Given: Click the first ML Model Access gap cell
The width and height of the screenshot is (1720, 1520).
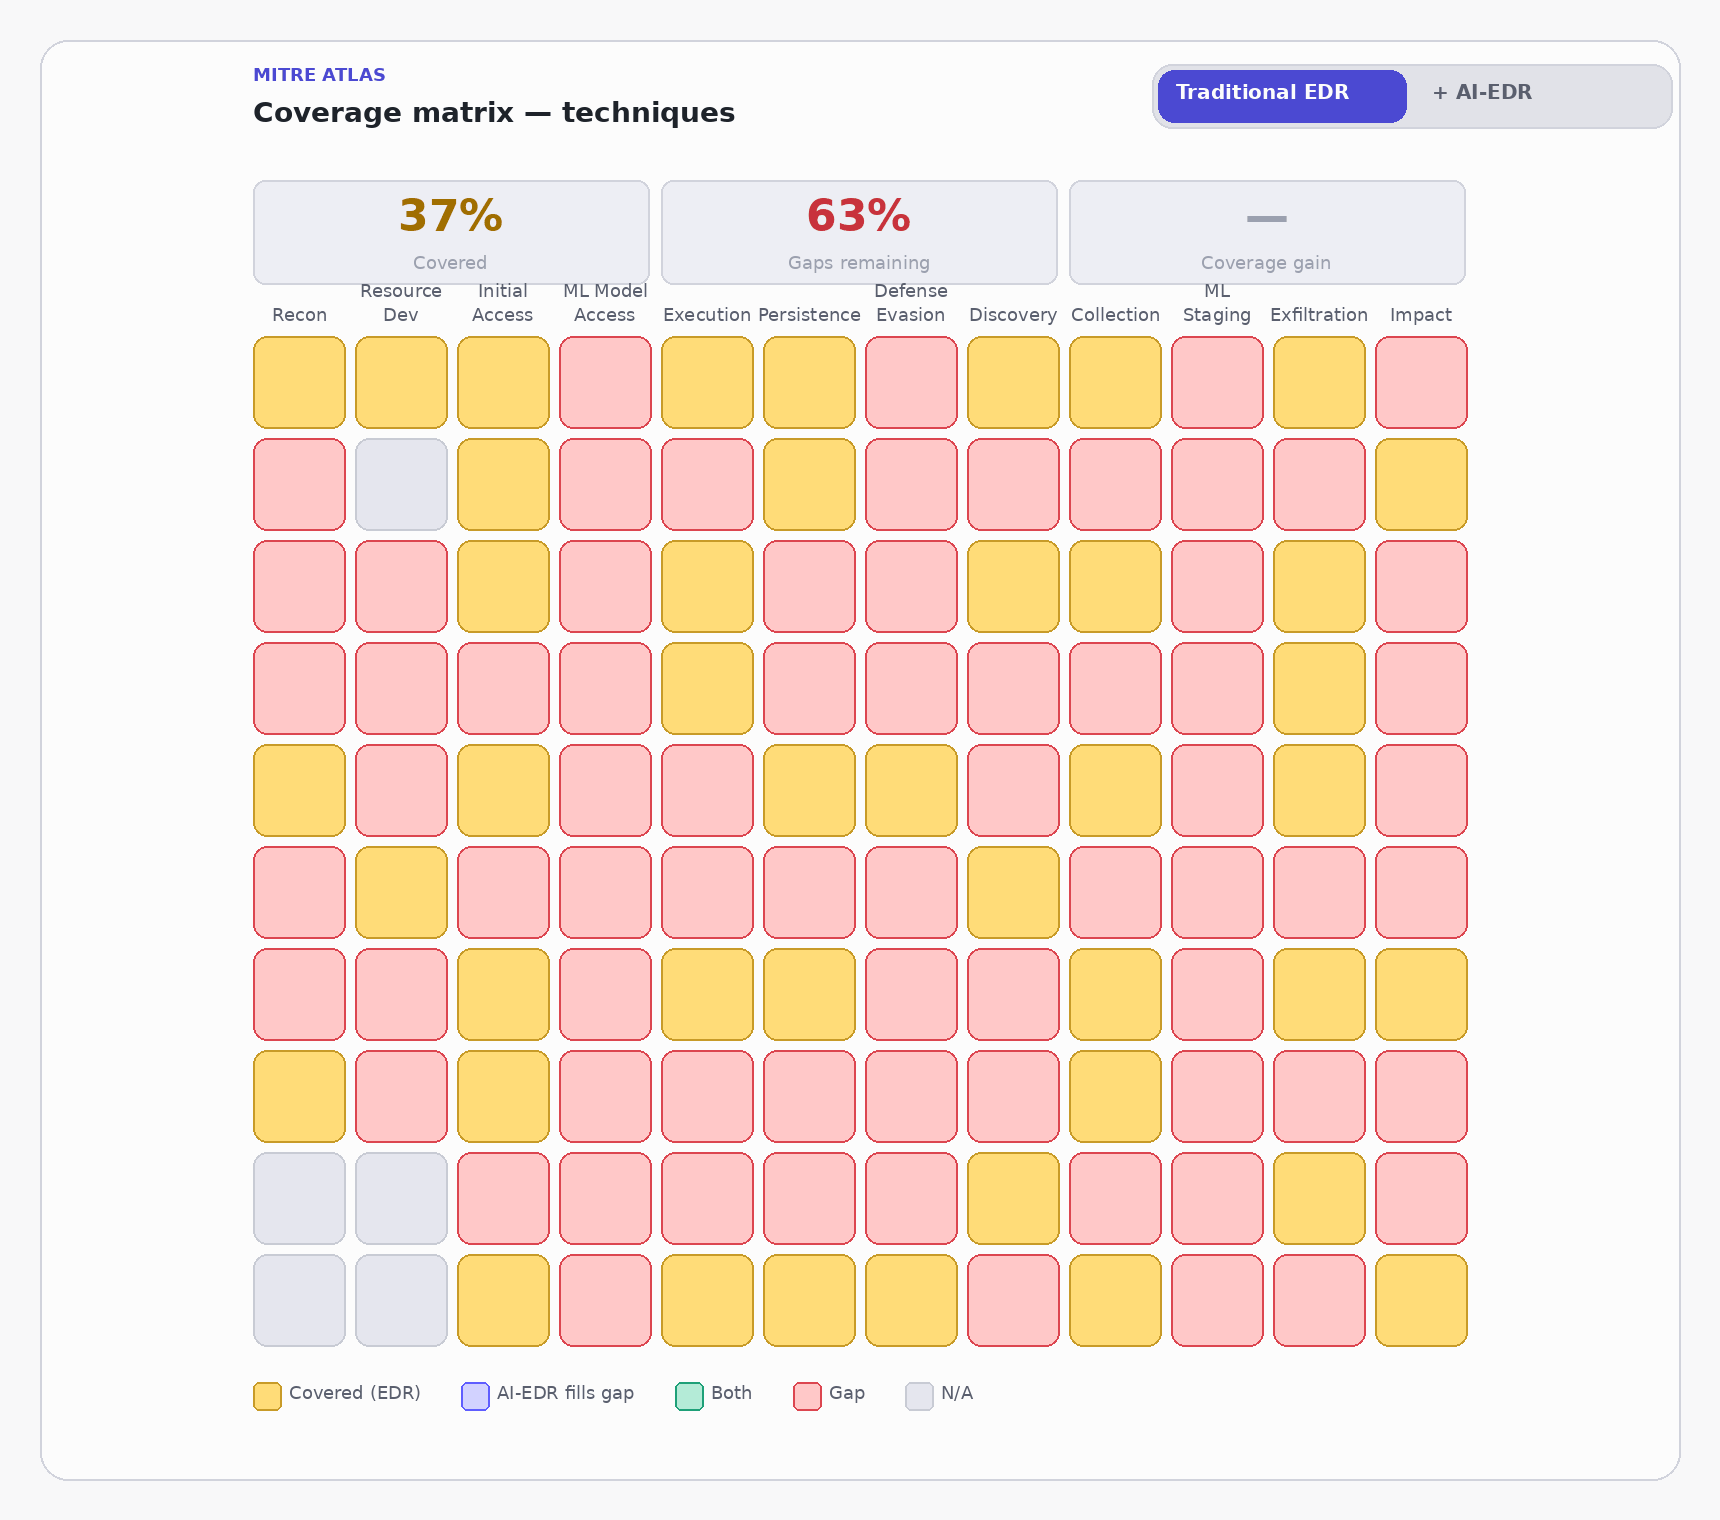Looking at the screenshot, I should [605, 382].
